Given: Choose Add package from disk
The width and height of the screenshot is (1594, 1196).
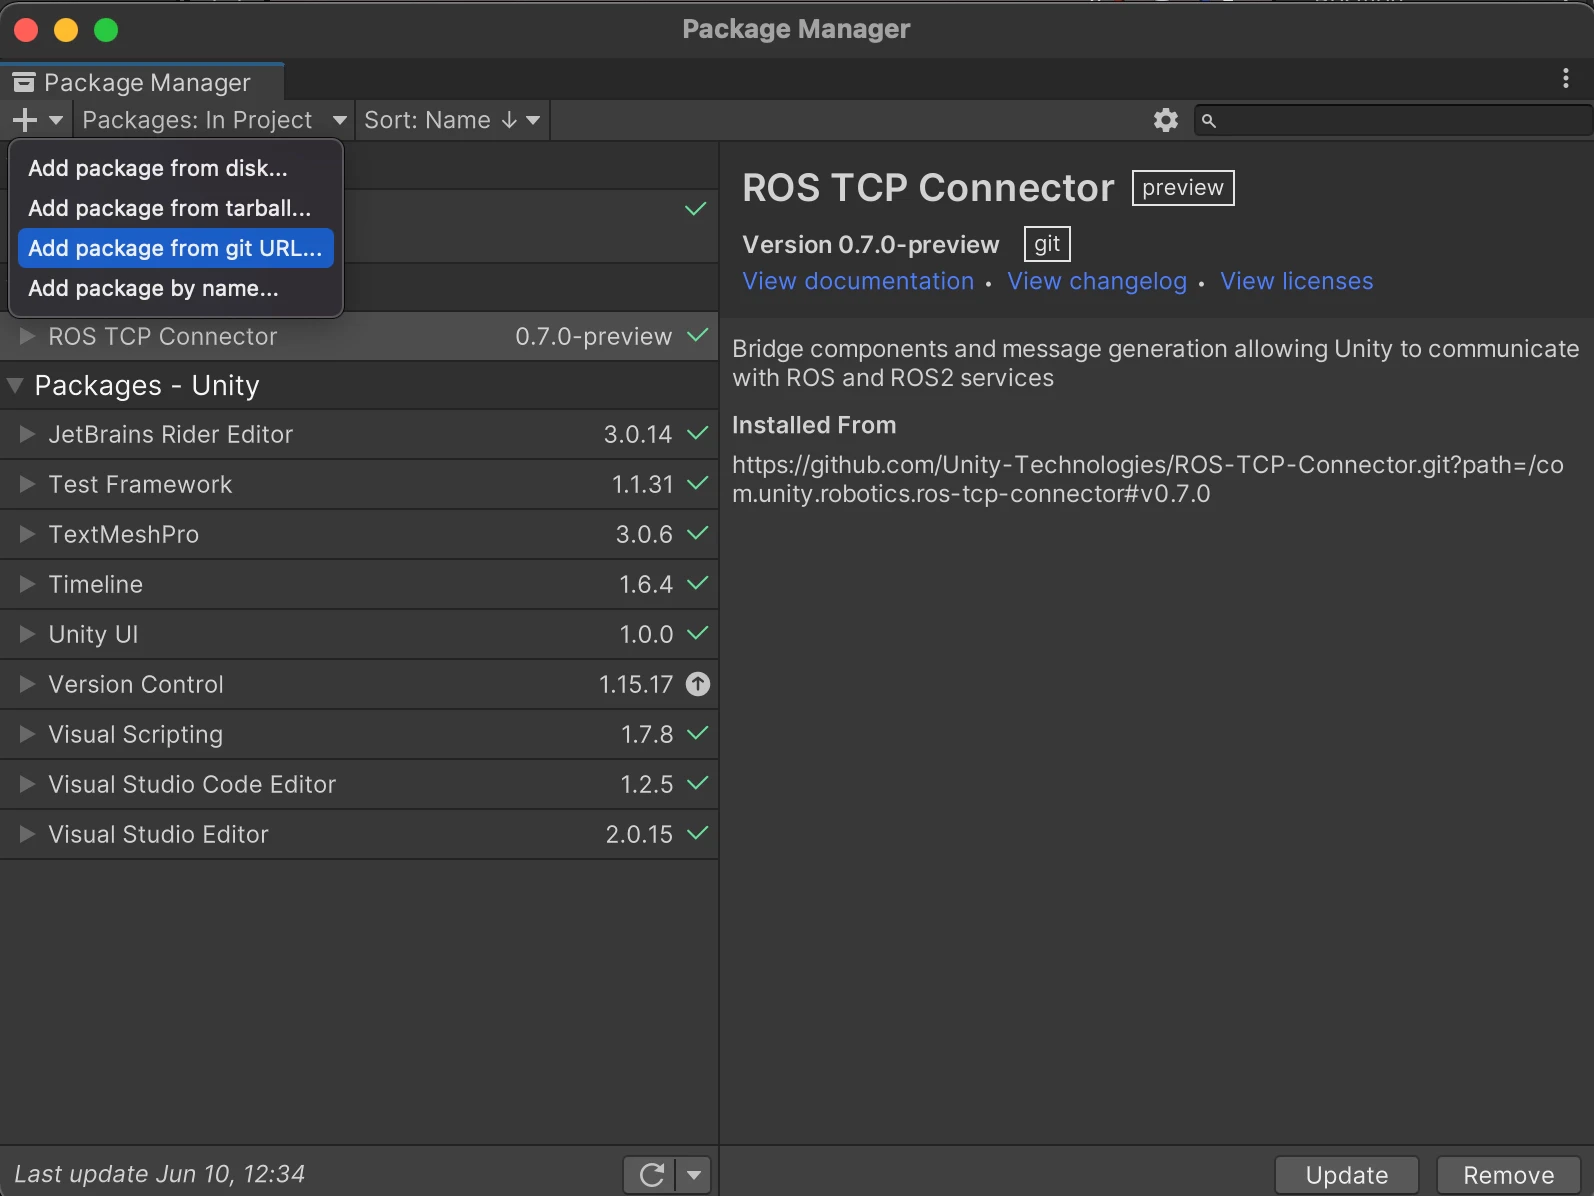Looking at the screenshot, I should coord(176,168).
